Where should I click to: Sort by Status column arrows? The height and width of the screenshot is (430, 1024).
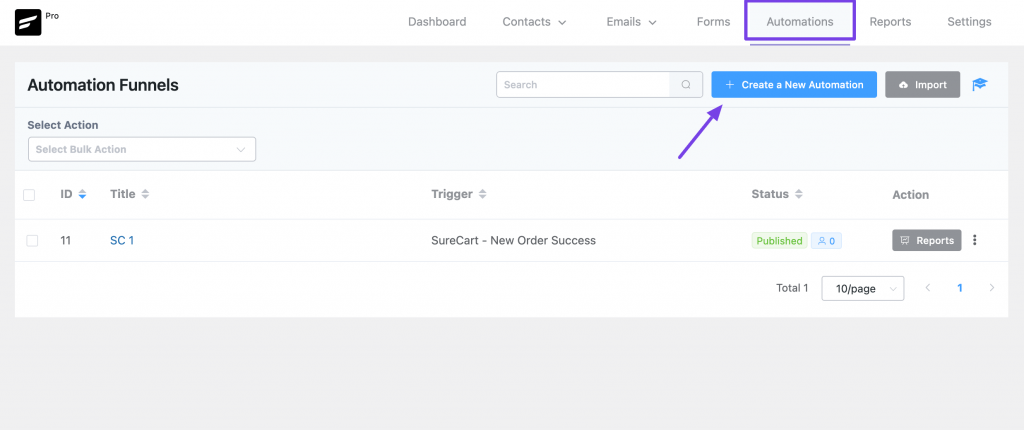[799, 194]
